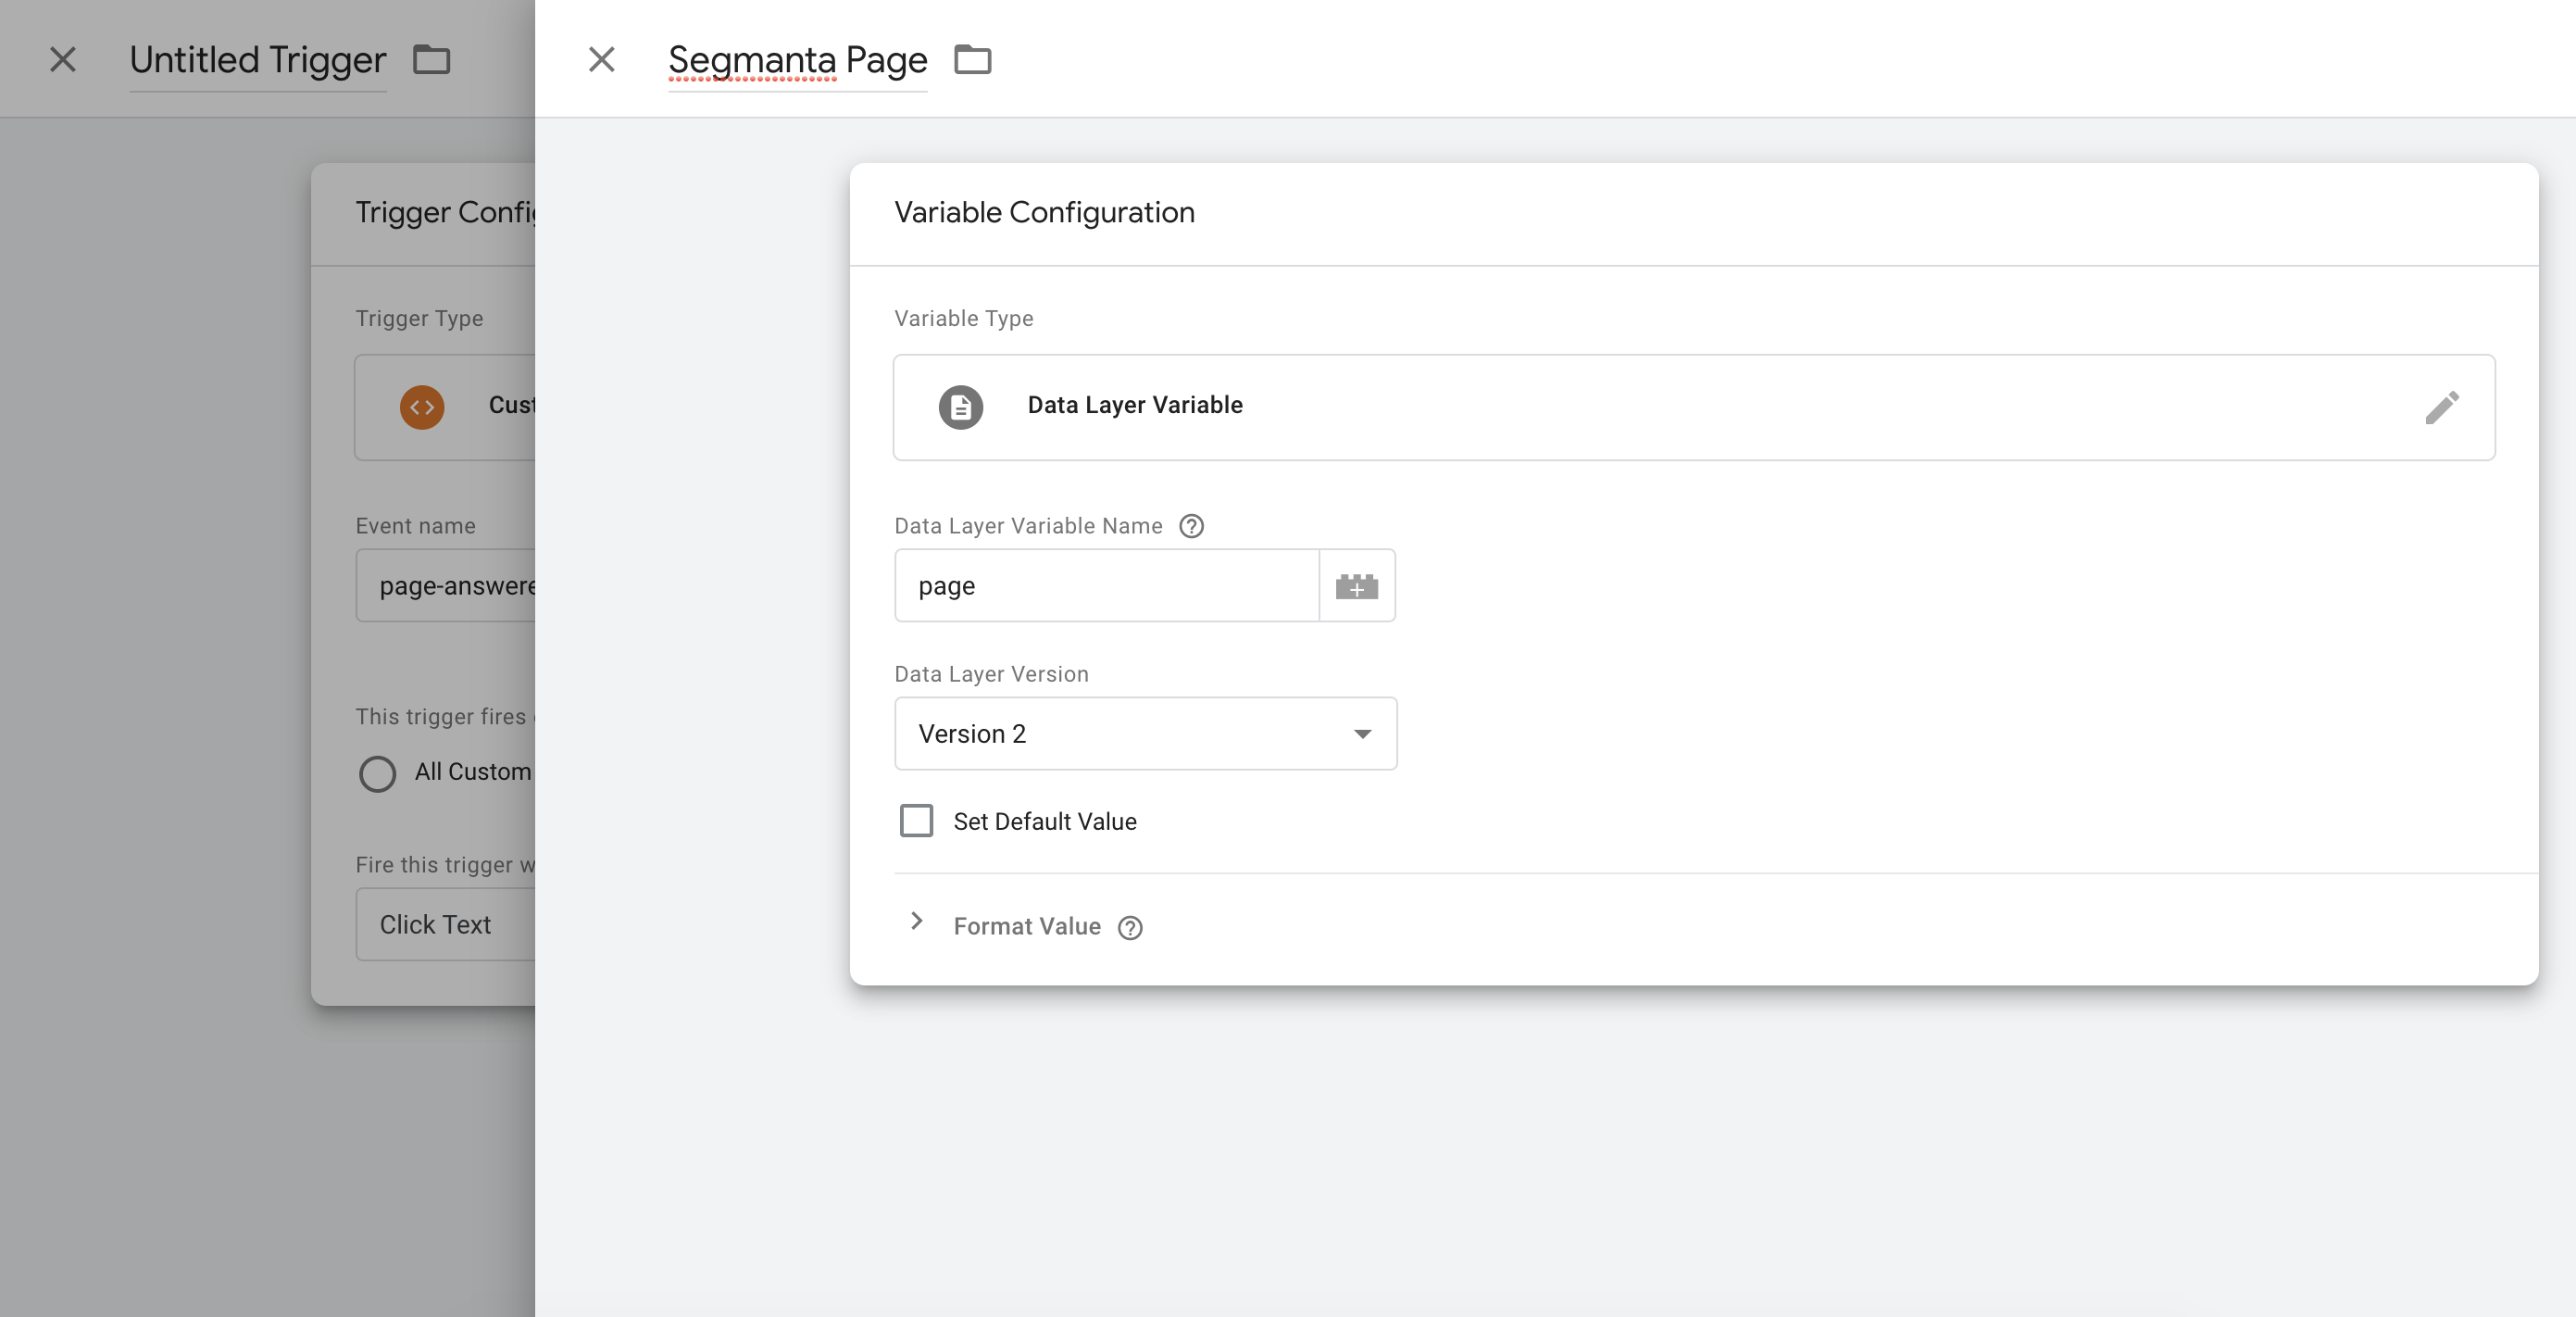2576x1317 pixels.
Task: Click the Custom Event trigger type icon
Action: tap(422, 407)
